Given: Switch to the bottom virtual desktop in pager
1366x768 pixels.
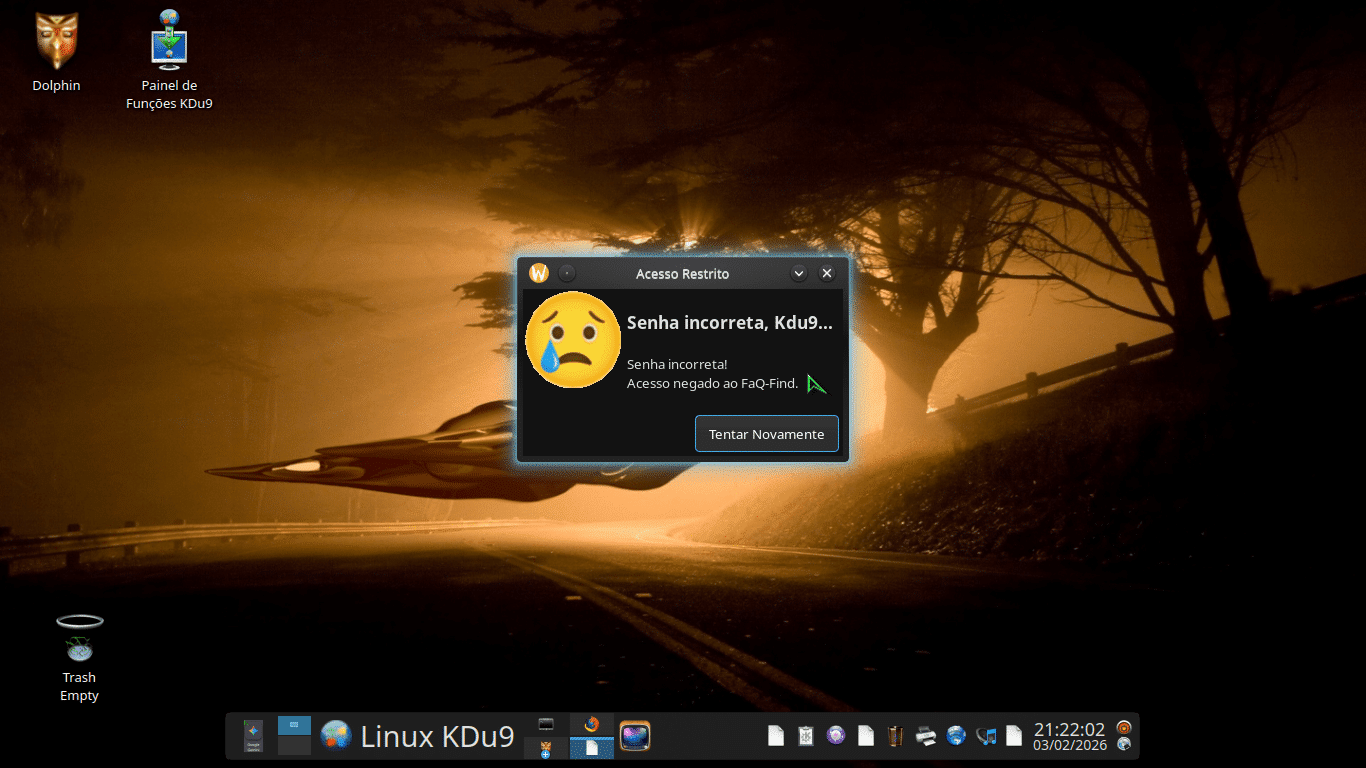Looking at the screenshot, I should (294, 746).
